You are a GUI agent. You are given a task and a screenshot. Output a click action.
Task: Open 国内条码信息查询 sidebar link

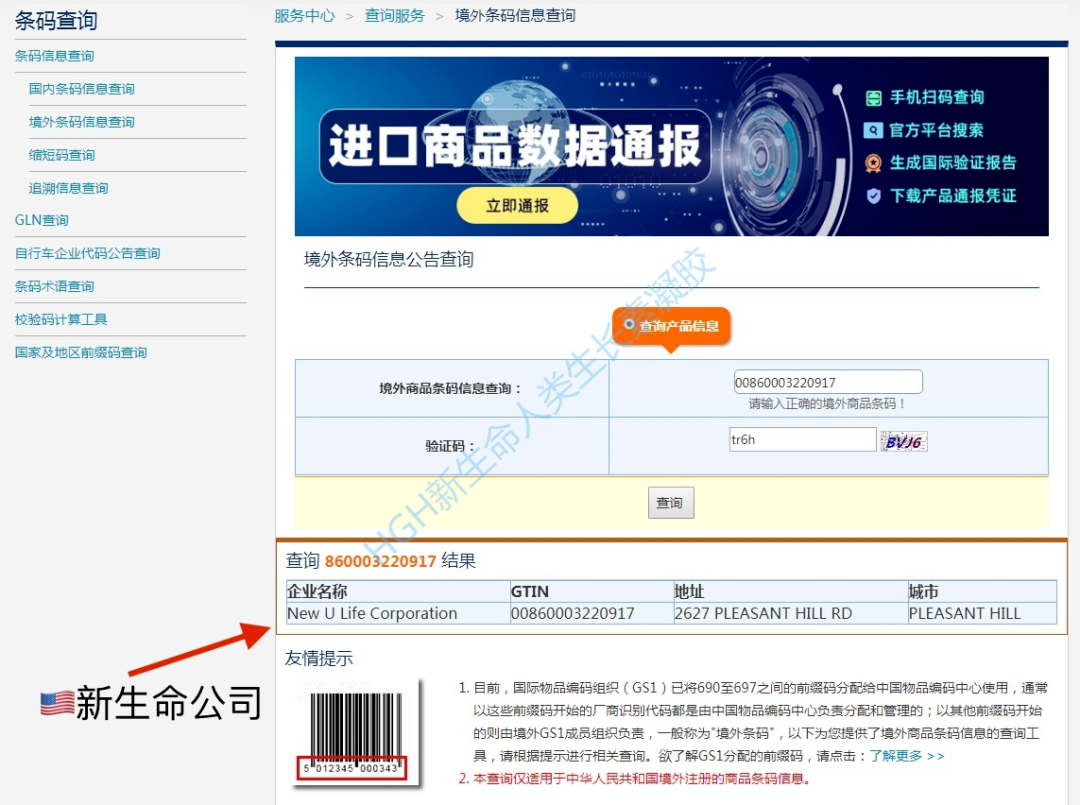click(81, 89)
